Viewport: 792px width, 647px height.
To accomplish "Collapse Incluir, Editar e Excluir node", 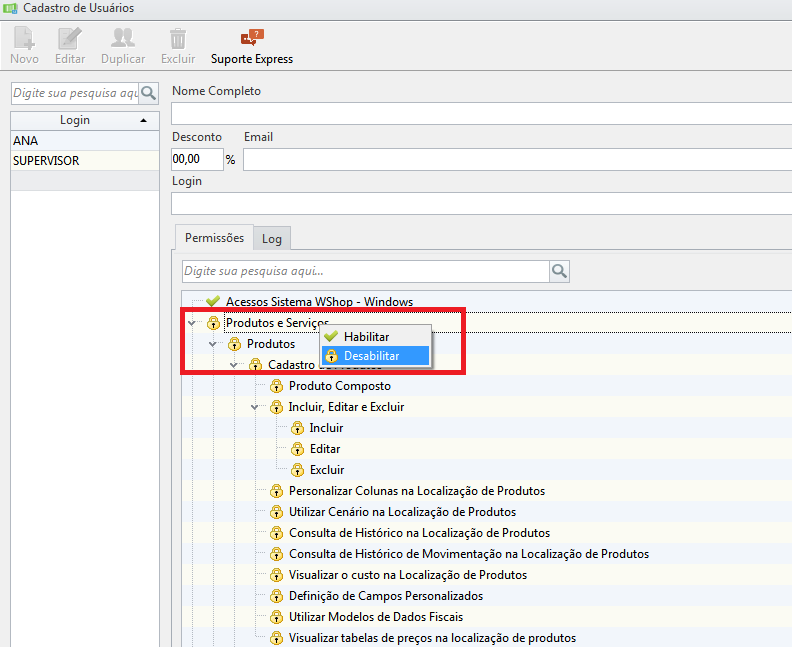I will pyautogui.click(x=255, y=407).
